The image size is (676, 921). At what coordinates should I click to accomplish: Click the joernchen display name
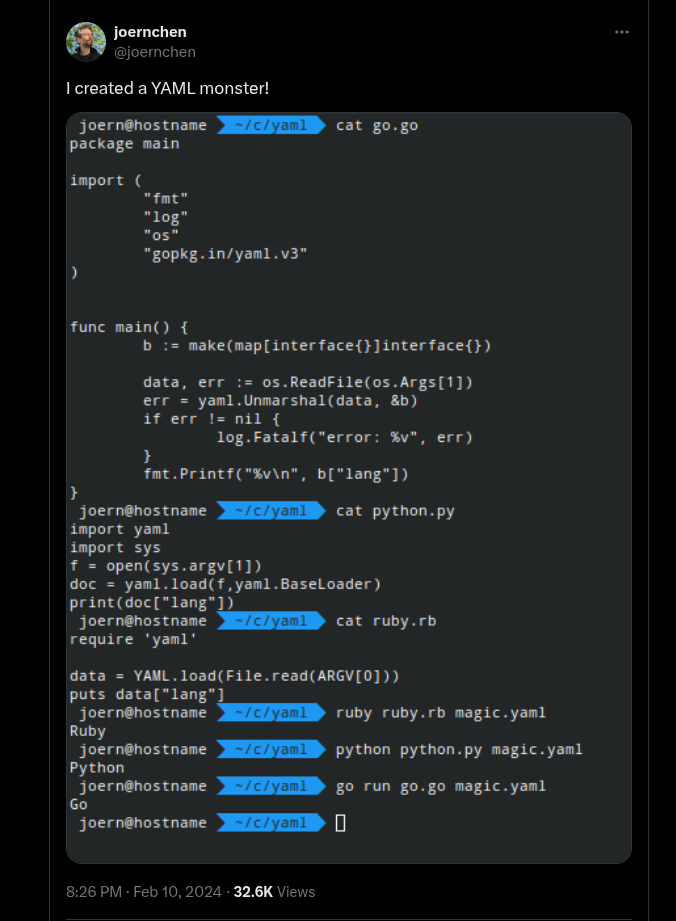[x=150, y=32]
